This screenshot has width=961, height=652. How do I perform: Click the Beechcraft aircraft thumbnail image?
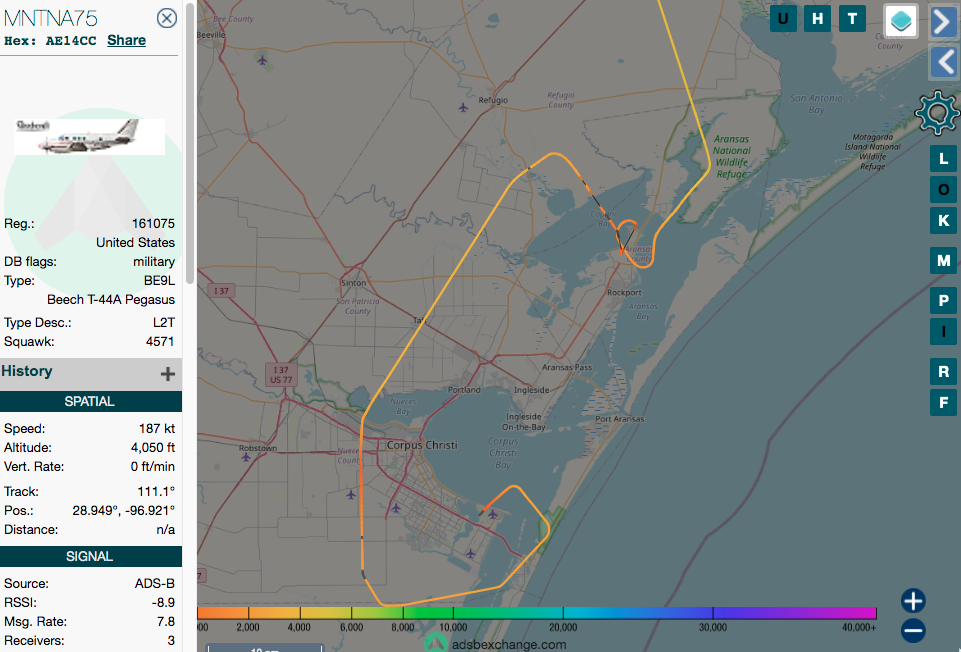[89, 137]
